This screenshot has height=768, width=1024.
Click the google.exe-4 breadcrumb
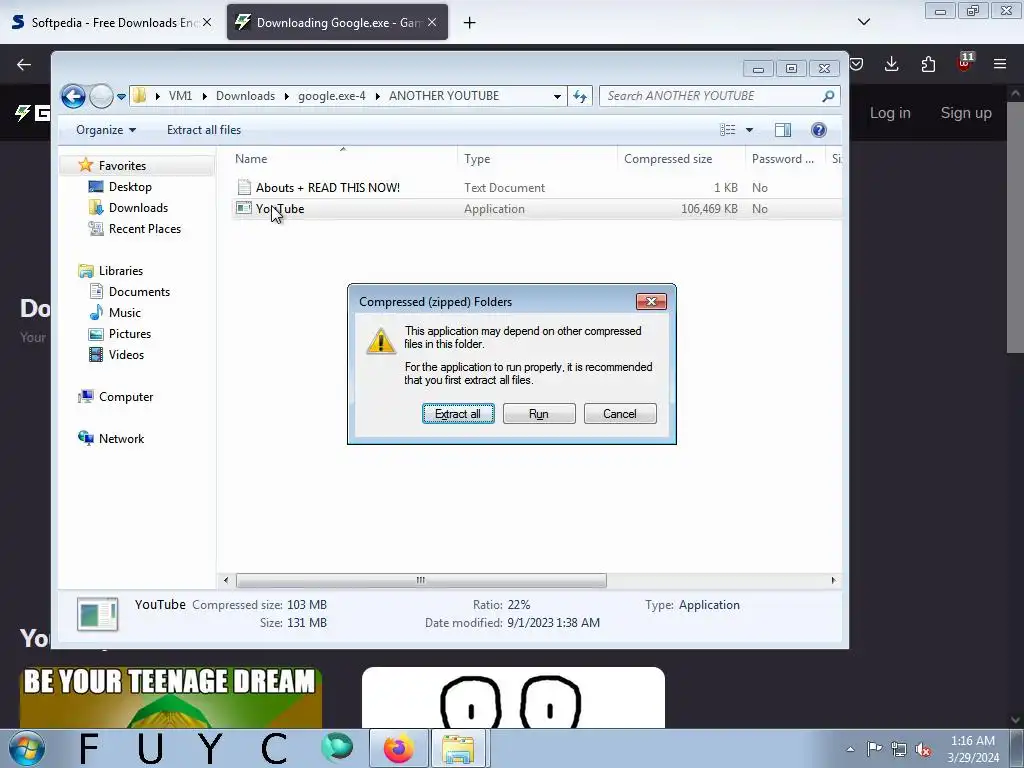click(332, 96)
